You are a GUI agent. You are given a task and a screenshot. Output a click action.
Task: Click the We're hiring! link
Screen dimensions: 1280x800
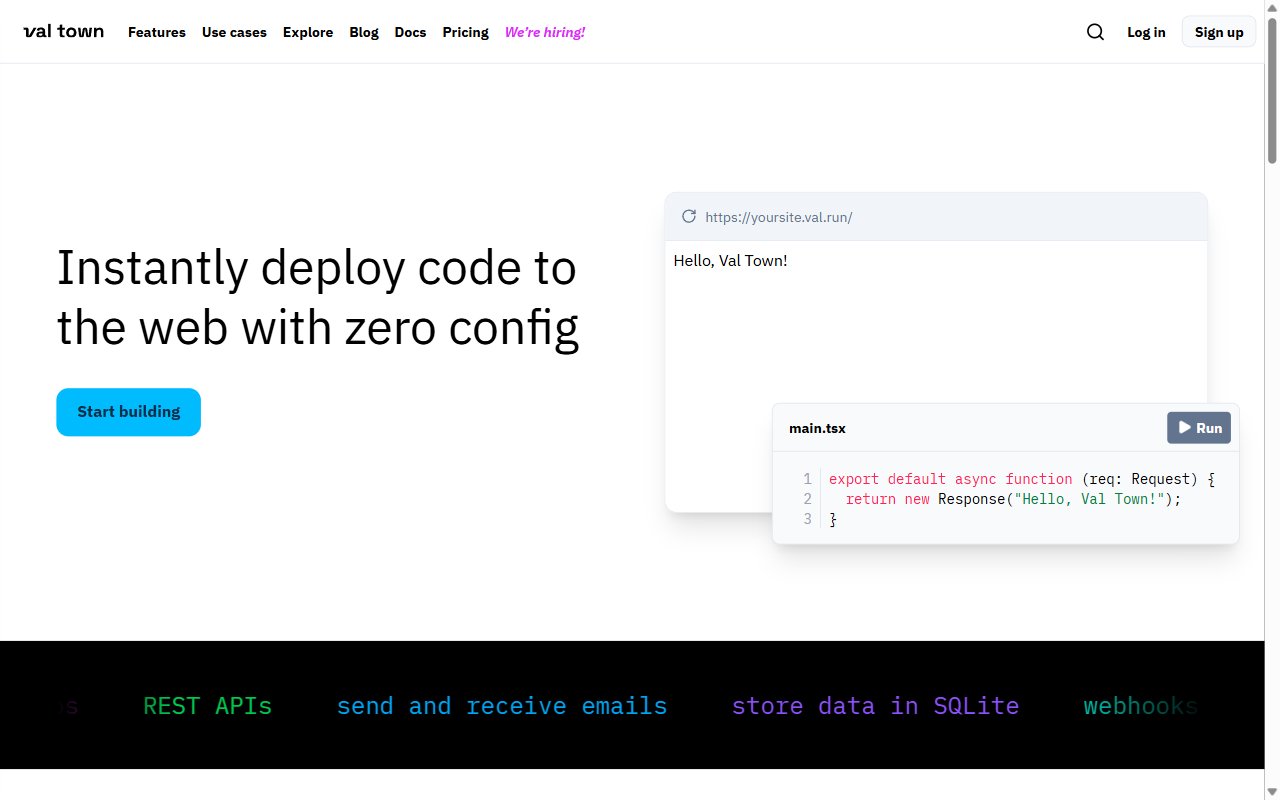click(545, 32)
